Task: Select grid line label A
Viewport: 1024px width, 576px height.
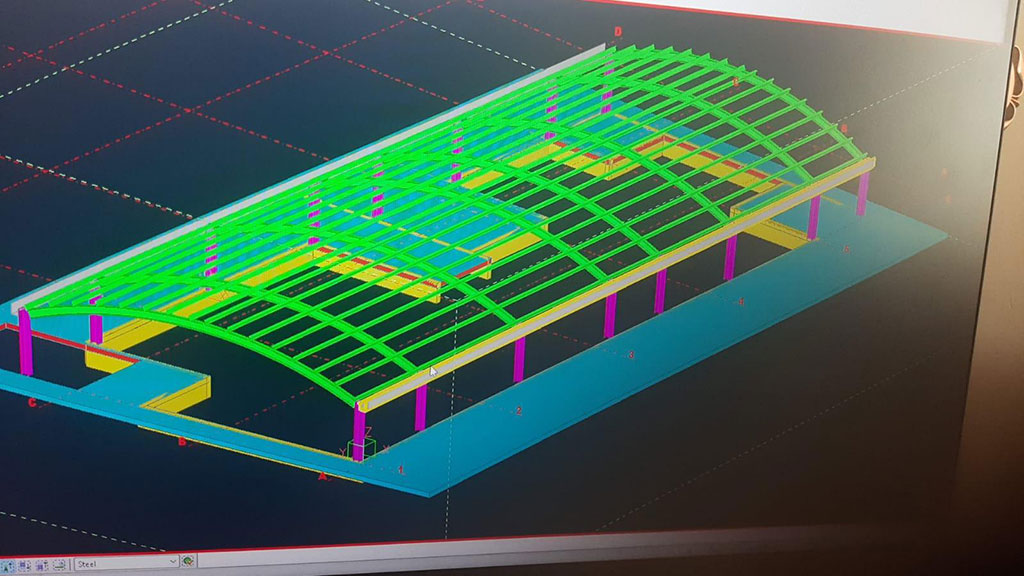Action: (x=322, y=478)
